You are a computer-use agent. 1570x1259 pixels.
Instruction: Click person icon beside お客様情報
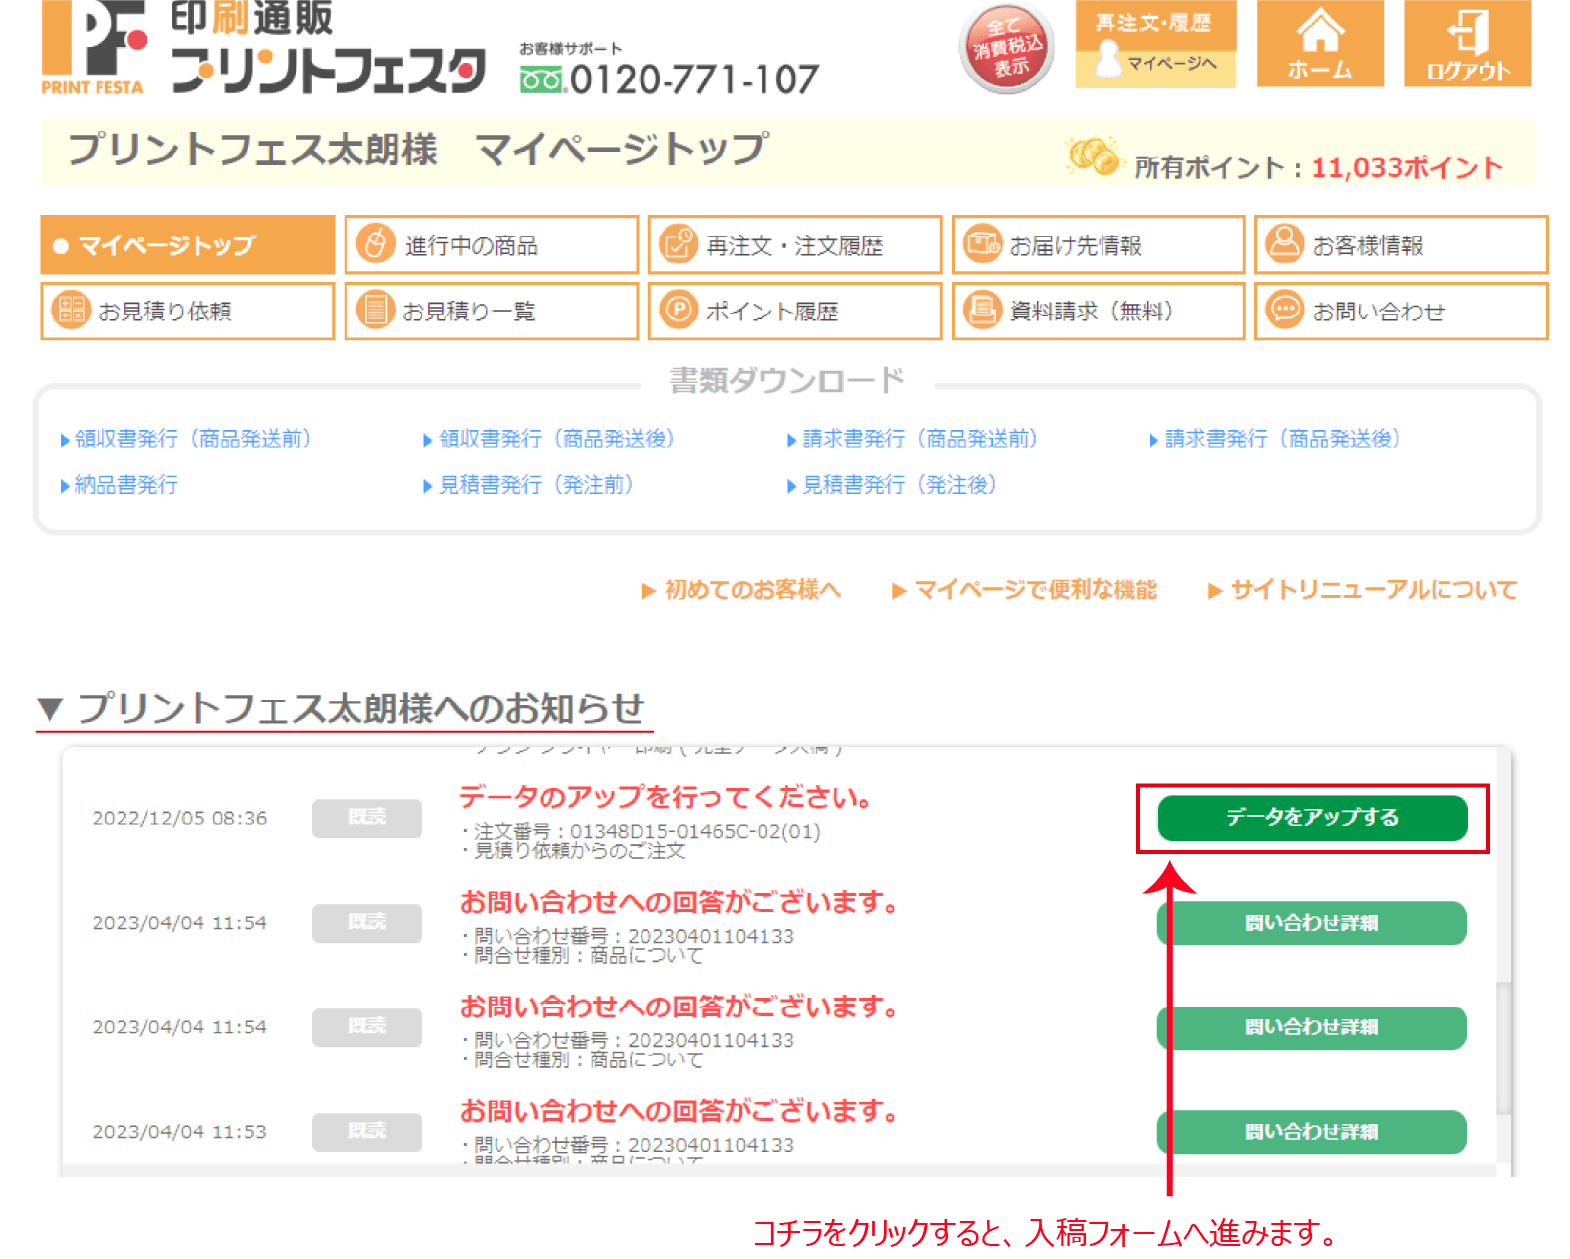point(1285,244)
